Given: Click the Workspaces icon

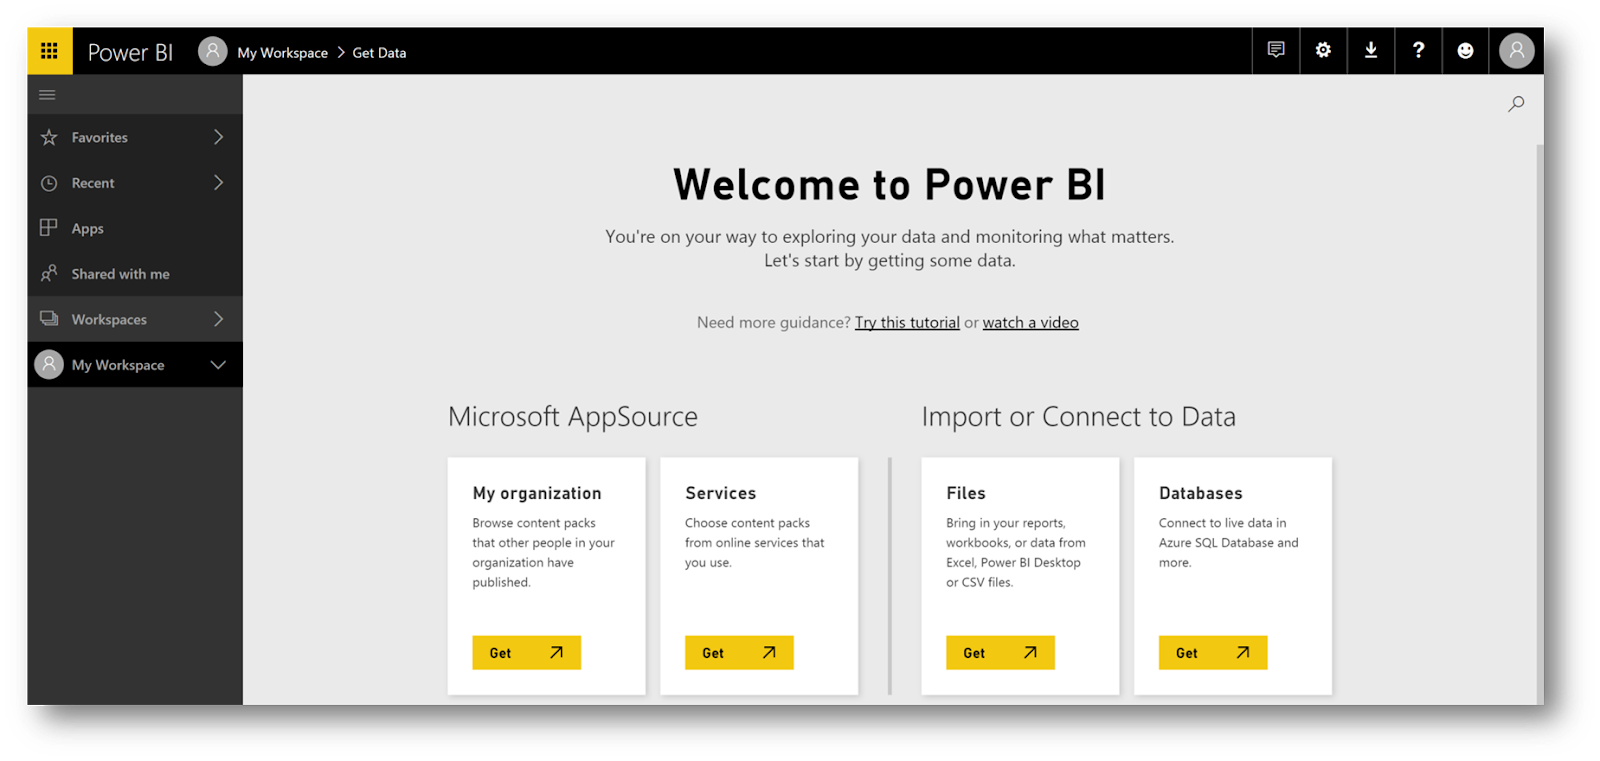Looking at the screenshot, I should point(49,319).
